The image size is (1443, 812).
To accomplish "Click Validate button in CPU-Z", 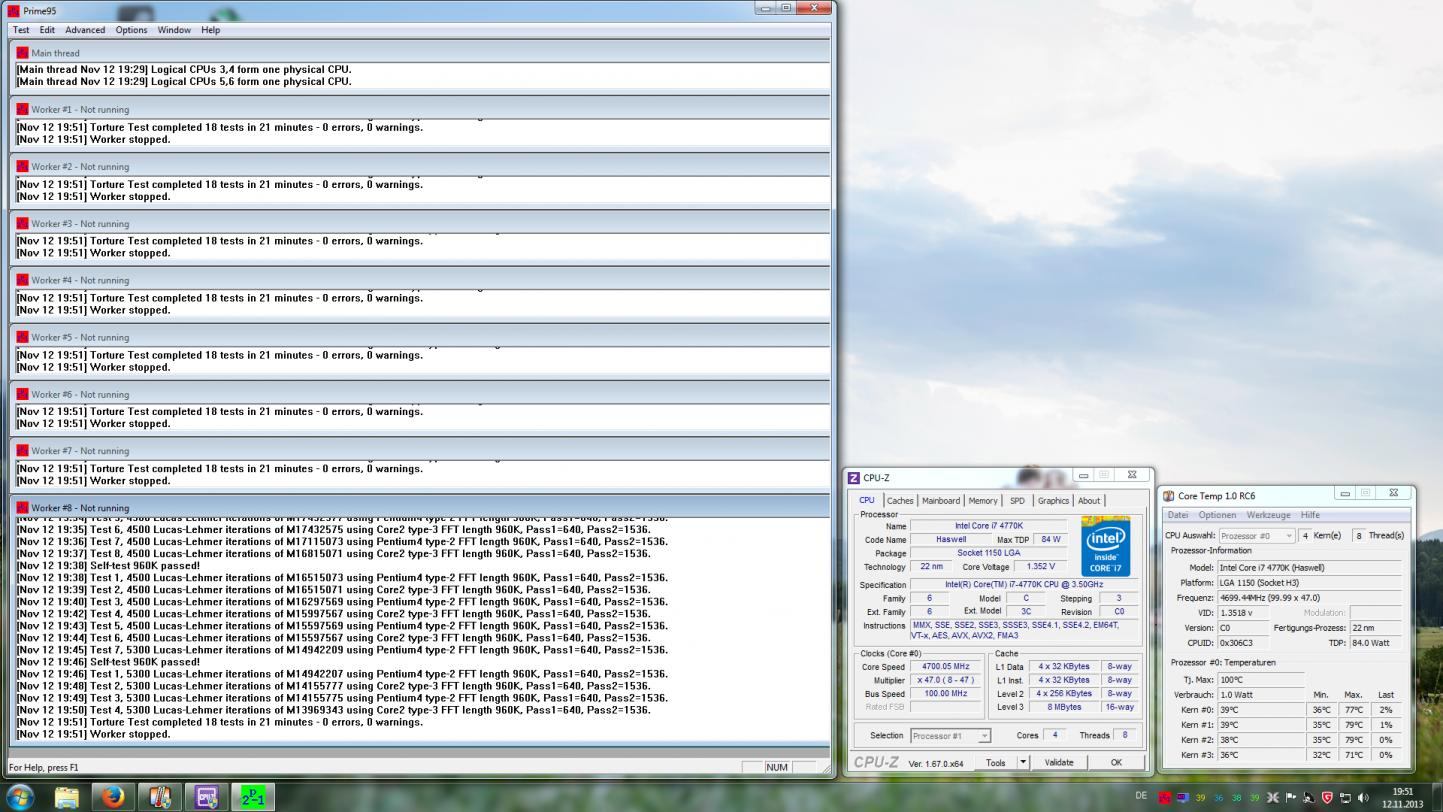I will click(1059, 762).
